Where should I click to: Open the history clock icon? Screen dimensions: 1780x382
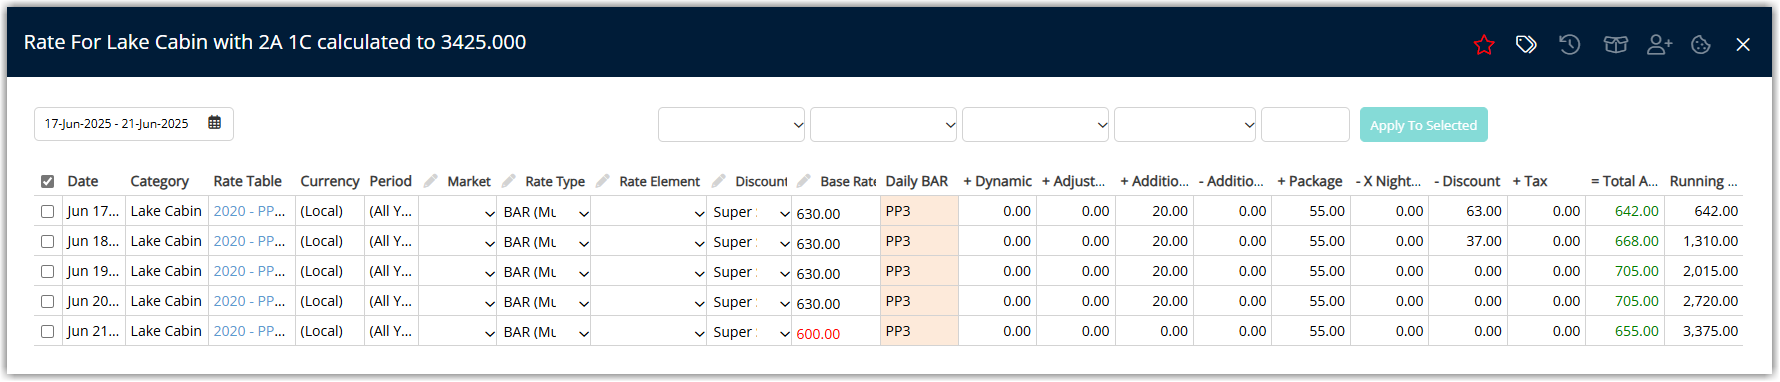[x=1570, y=44]
